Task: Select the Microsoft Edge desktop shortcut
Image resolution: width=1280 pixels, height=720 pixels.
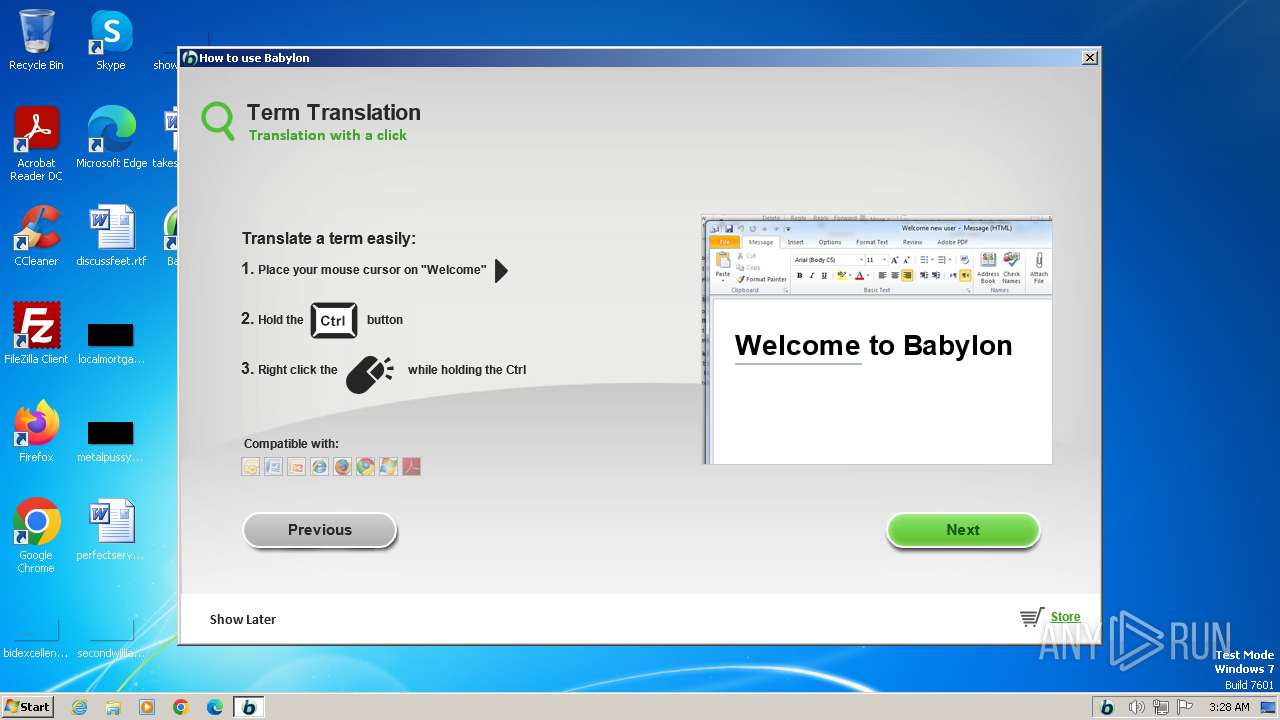Action: click(111, 138)
